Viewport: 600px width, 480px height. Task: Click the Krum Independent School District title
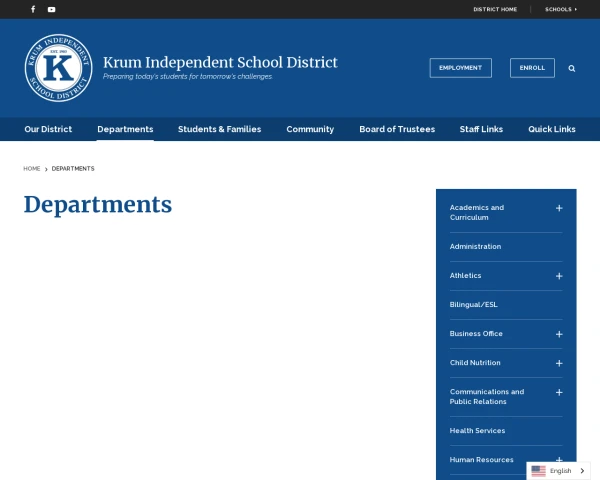220,62
